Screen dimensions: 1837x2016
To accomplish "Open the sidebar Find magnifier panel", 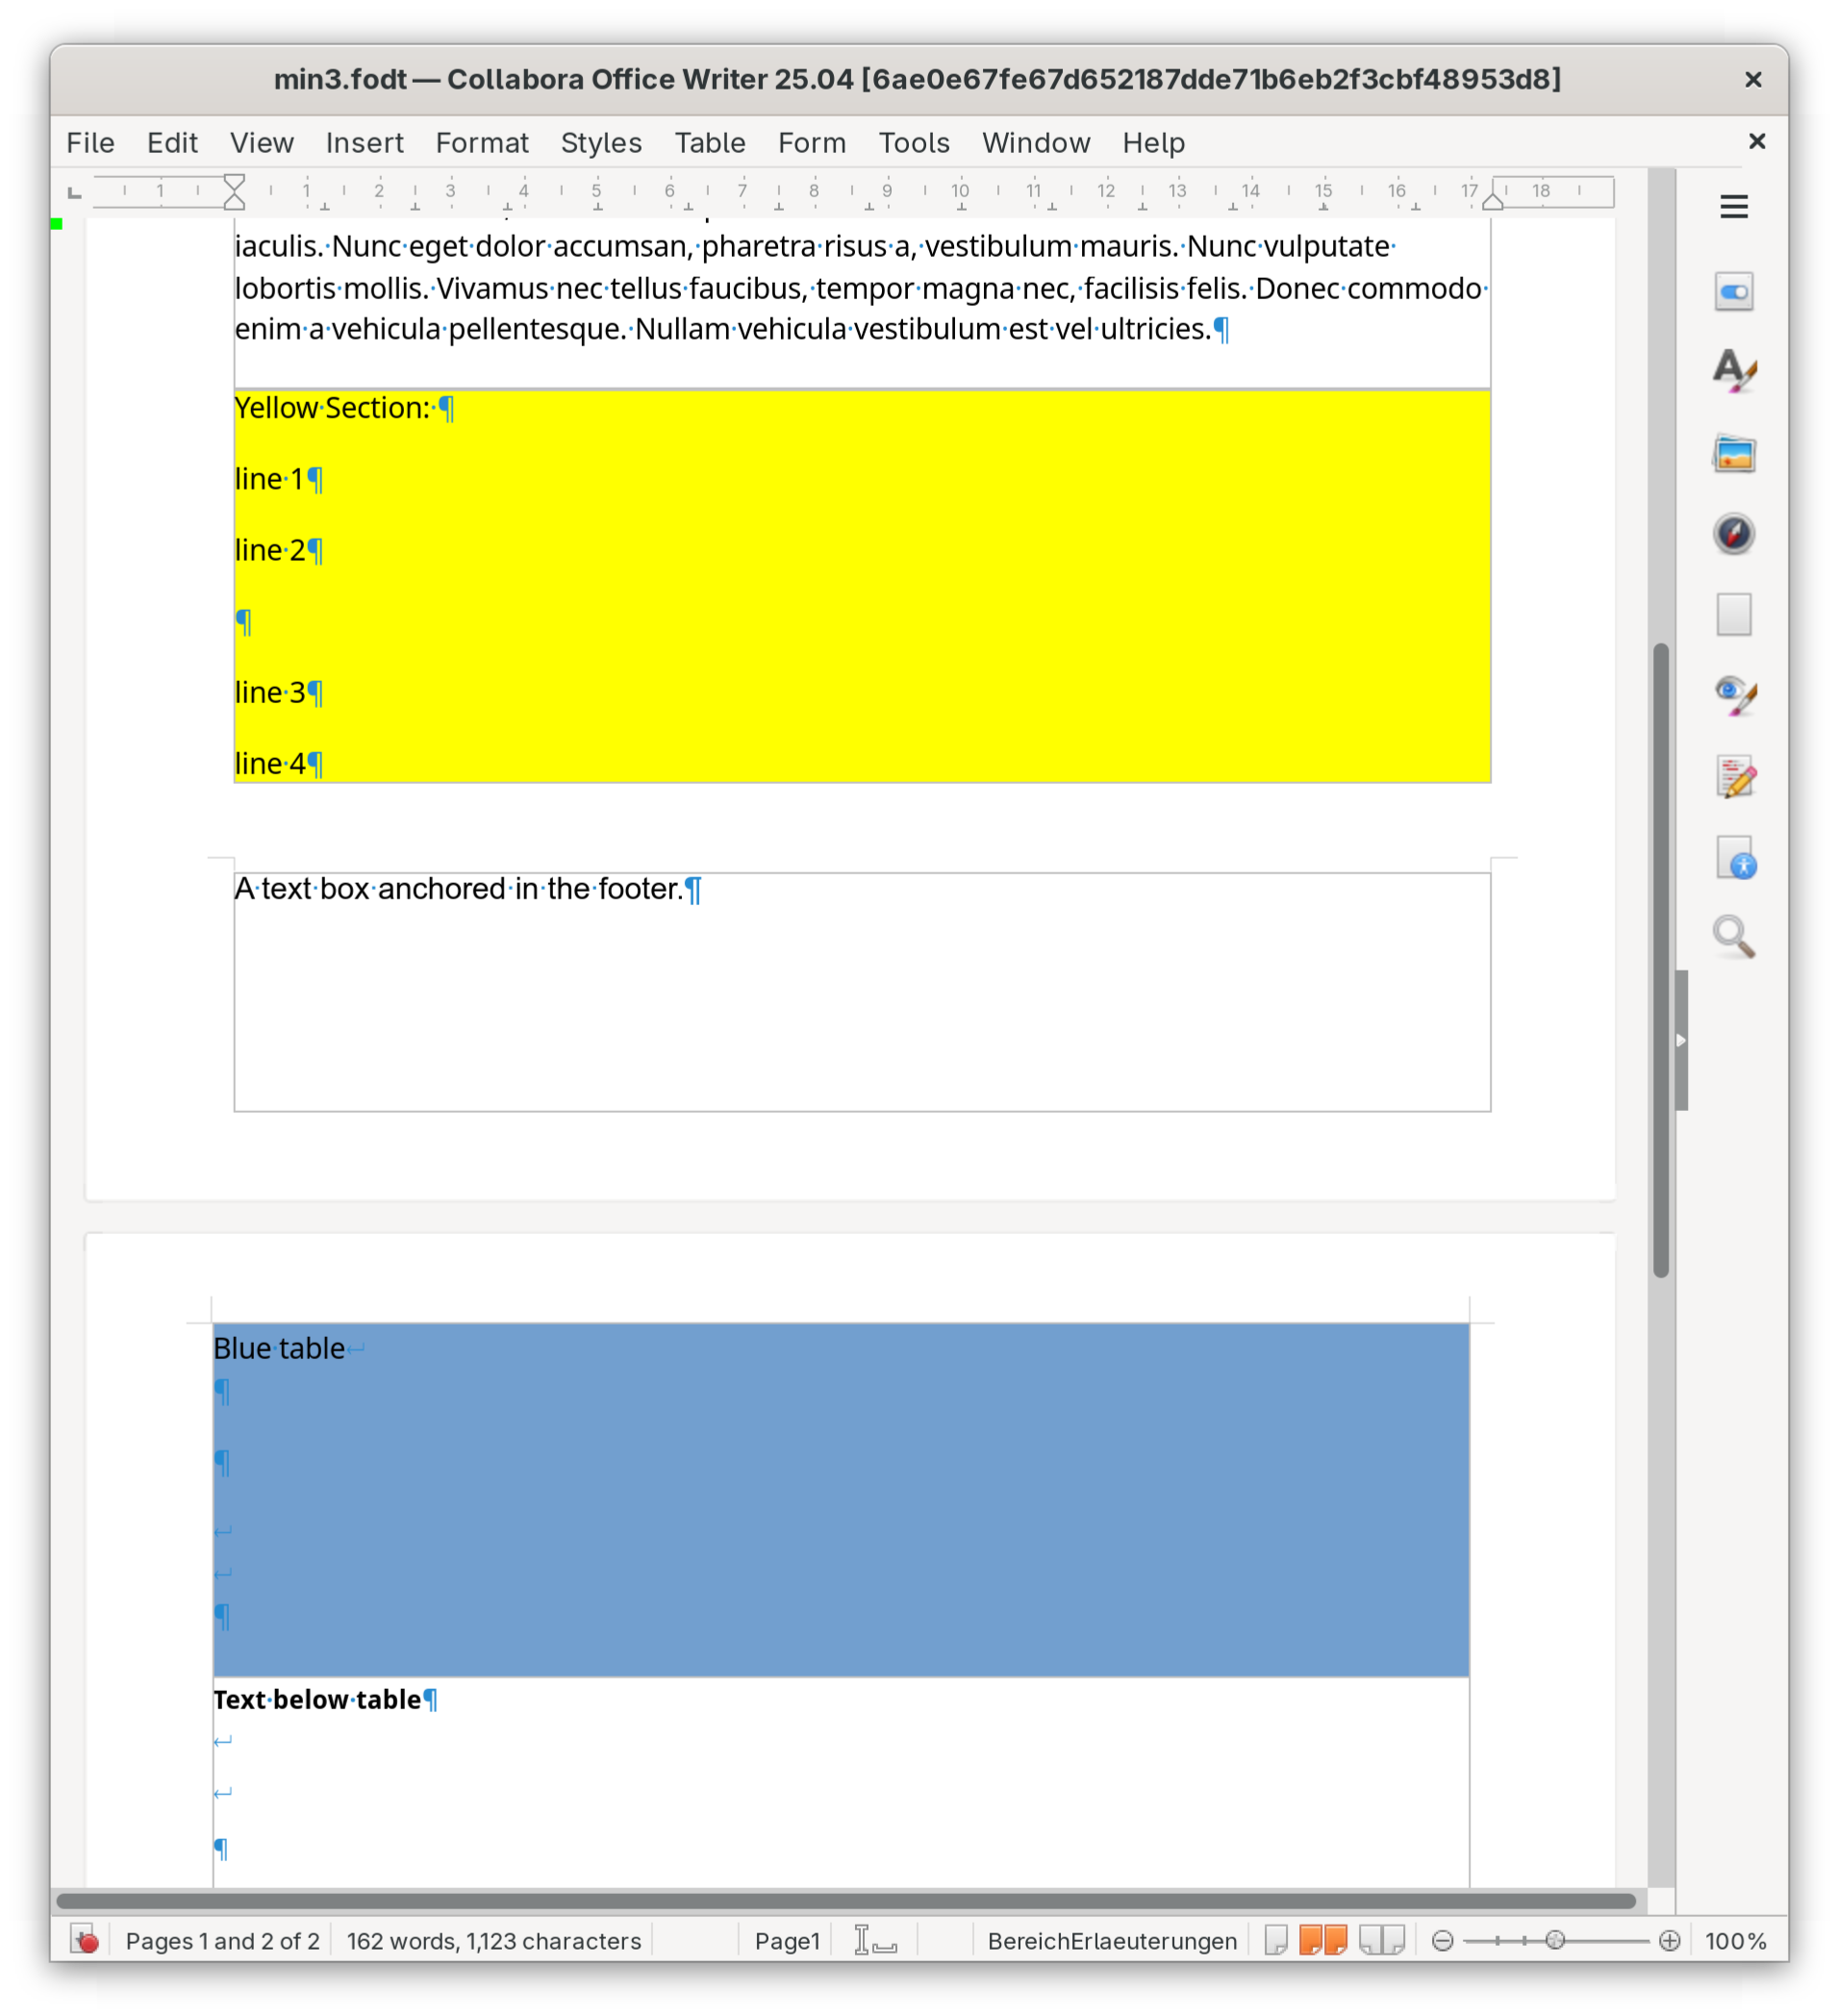I will click(1733, 937).
